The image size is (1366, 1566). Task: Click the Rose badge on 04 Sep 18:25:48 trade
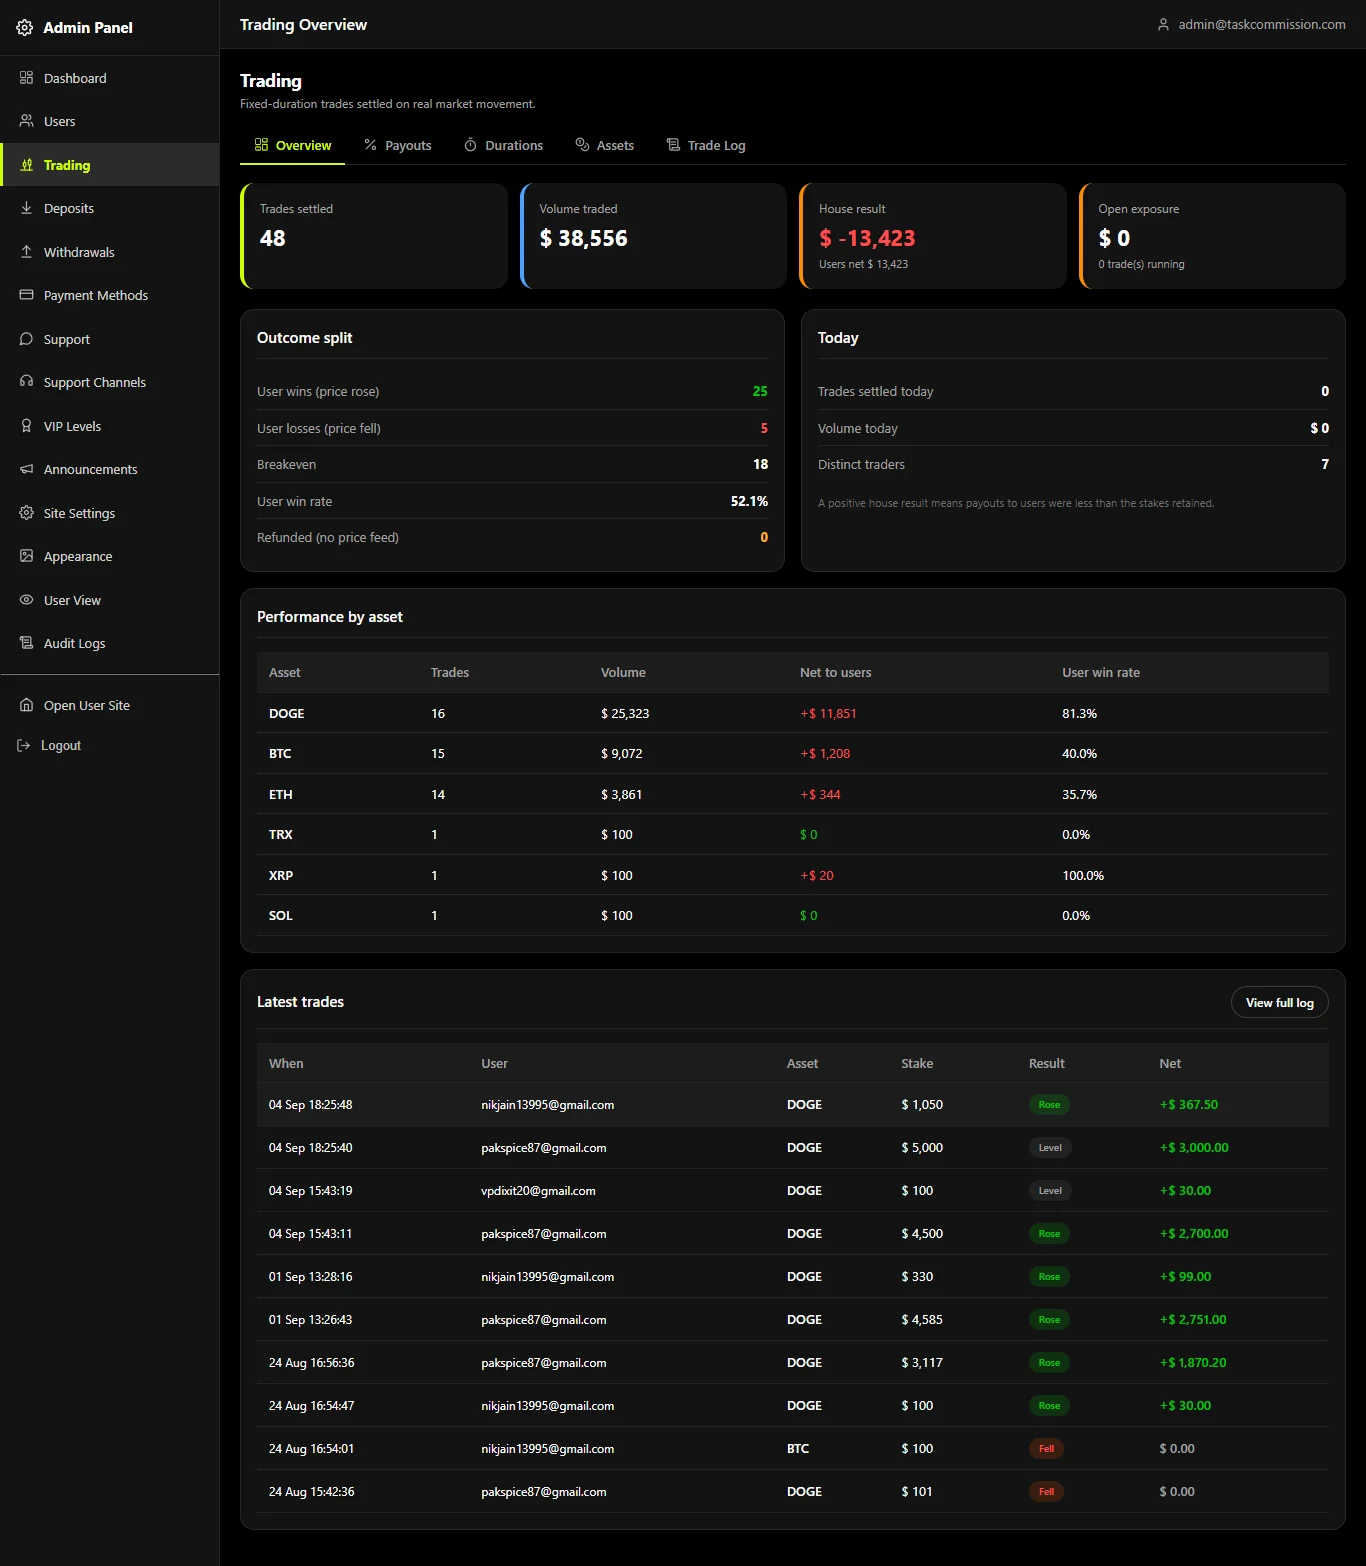point(1049,1105)
